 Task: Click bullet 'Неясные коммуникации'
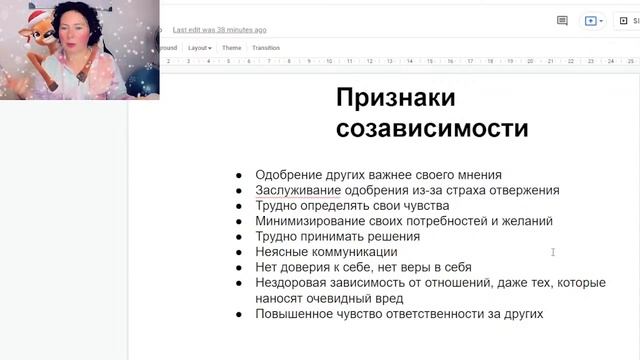(326, 252)
